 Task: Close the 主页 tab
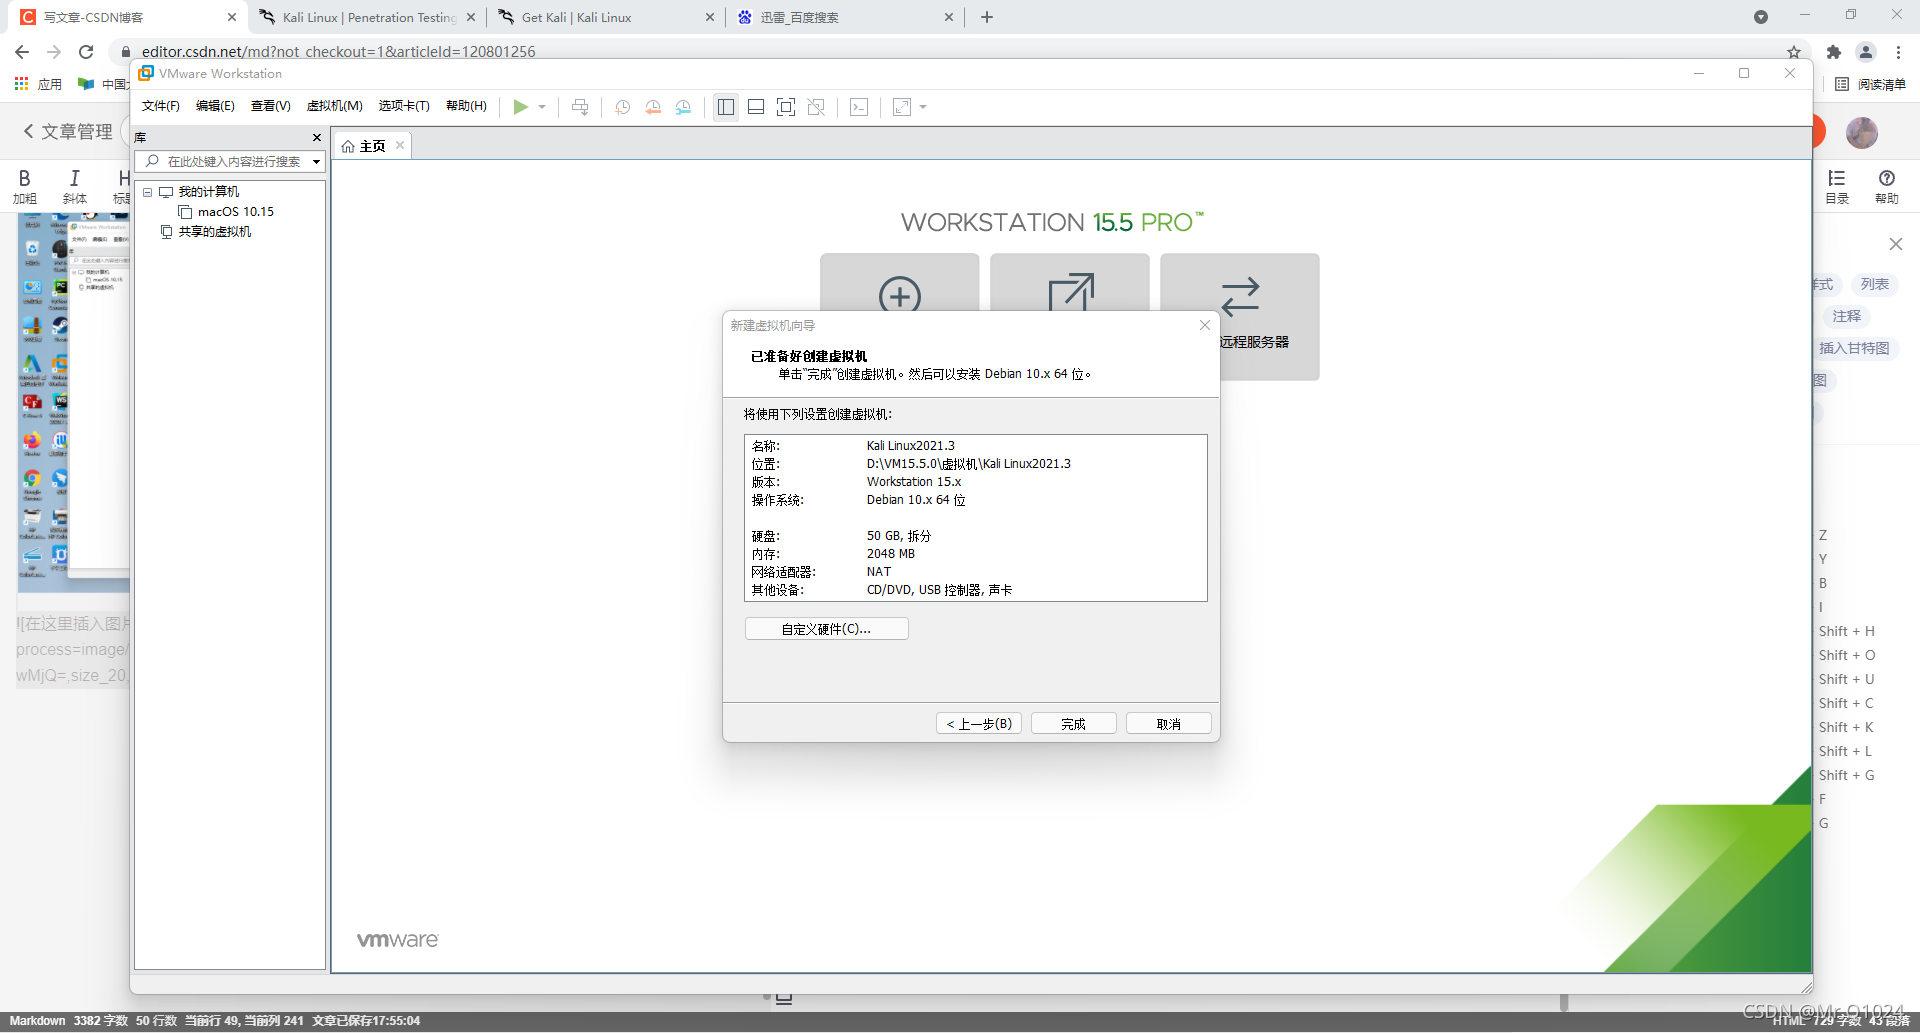400,145
